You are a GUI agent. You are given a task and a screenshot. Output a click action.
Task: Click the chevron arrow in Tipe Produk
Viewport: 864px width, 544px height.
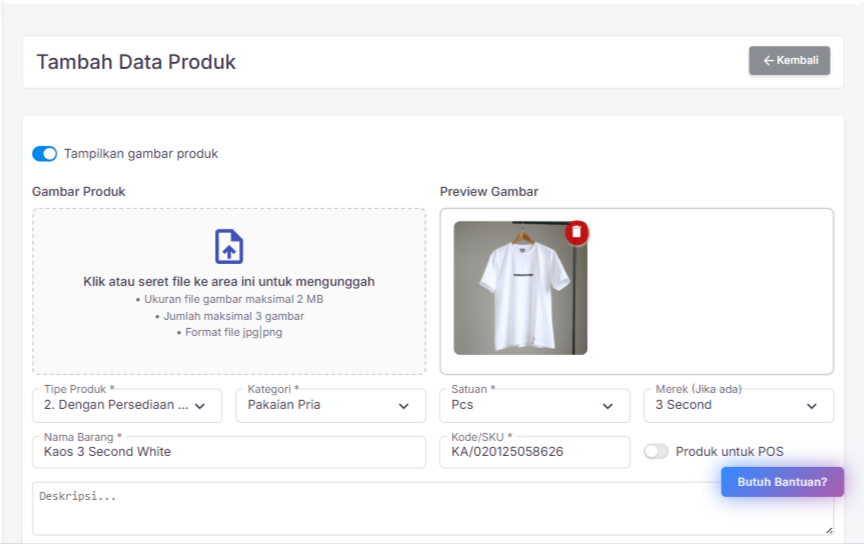[x=200, y=406]
